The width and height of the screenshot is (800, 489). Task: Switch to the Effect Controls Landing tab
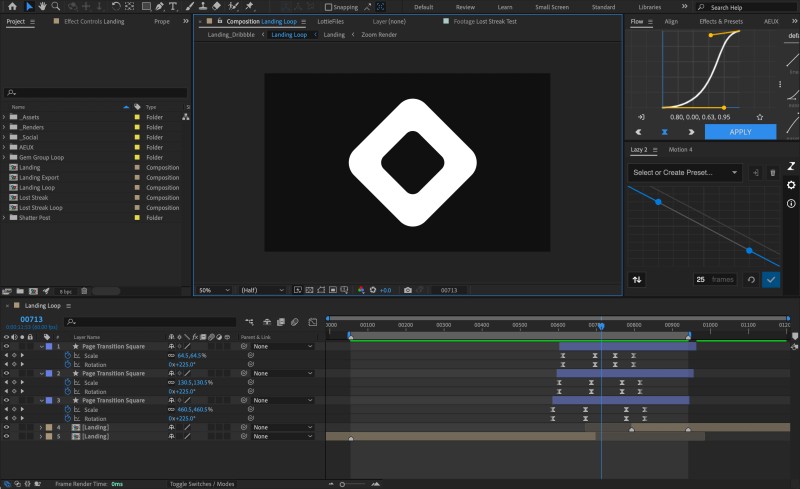(x=94, y=21)
